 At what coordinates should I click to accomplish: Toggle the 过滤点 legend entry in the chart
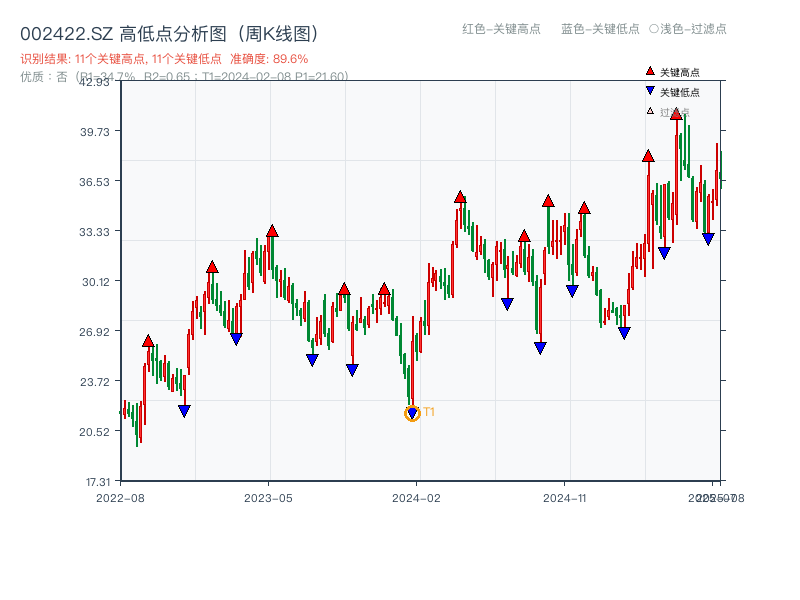click(668, 112)
